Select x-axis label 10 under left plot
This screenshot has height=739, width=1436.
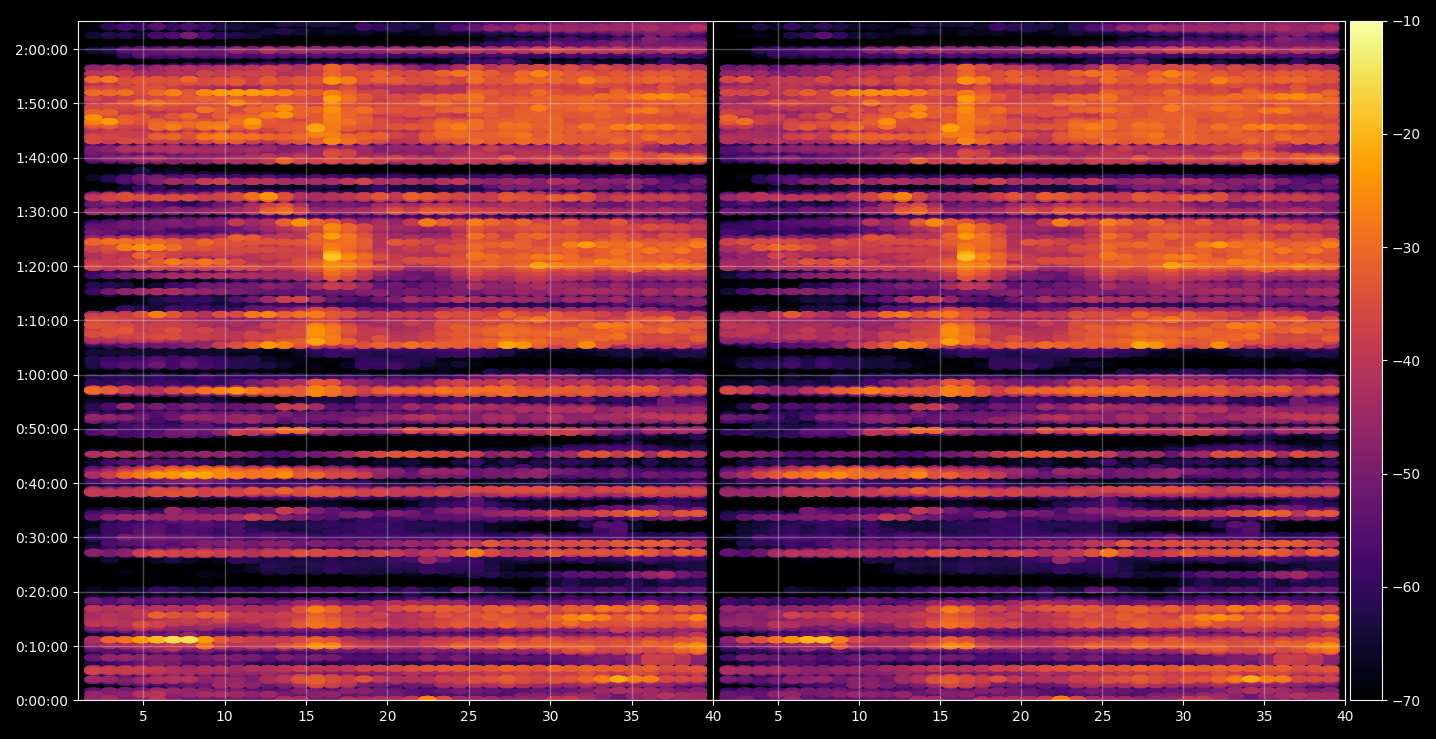point(224,717)
